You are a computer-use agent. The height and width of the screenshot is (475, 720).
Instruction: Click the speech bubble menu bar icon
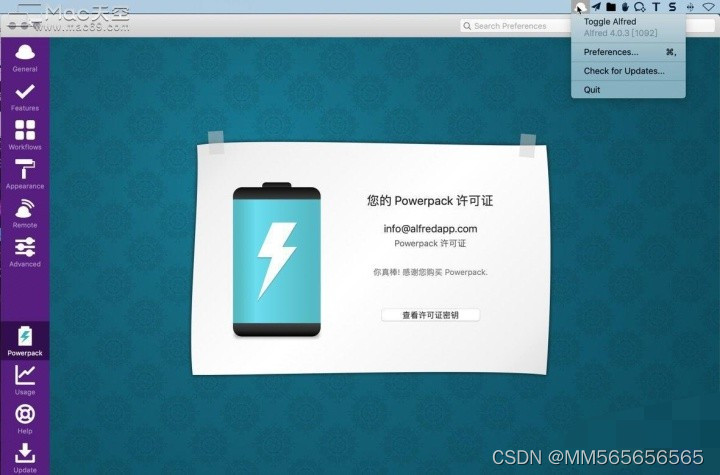640,6
